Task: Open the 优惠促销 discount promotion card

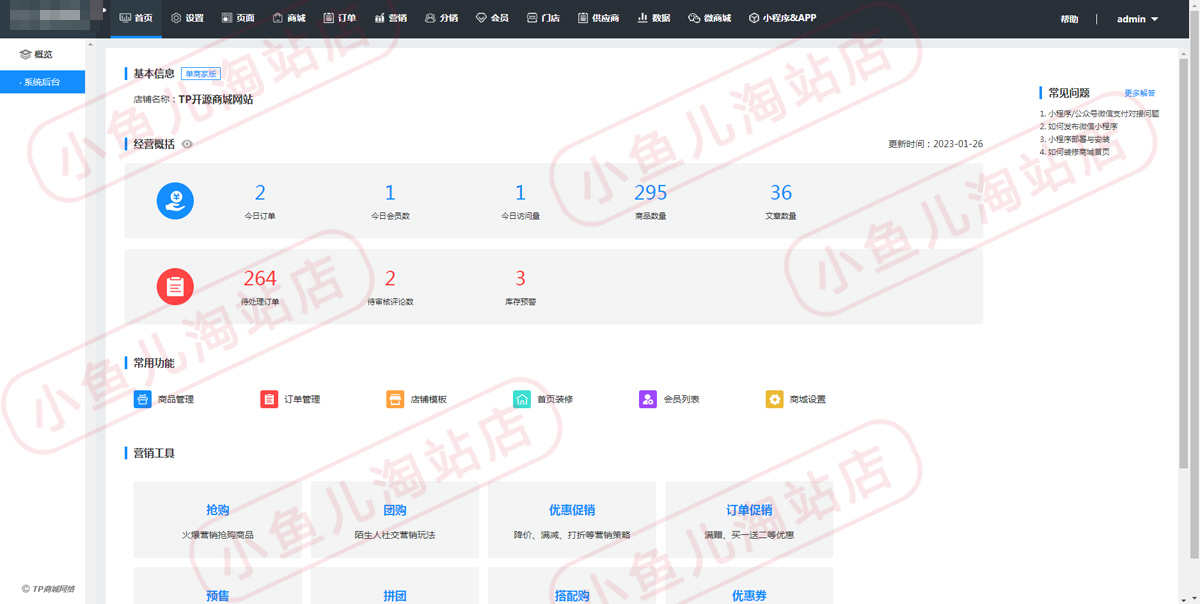Action: point(572,520)
